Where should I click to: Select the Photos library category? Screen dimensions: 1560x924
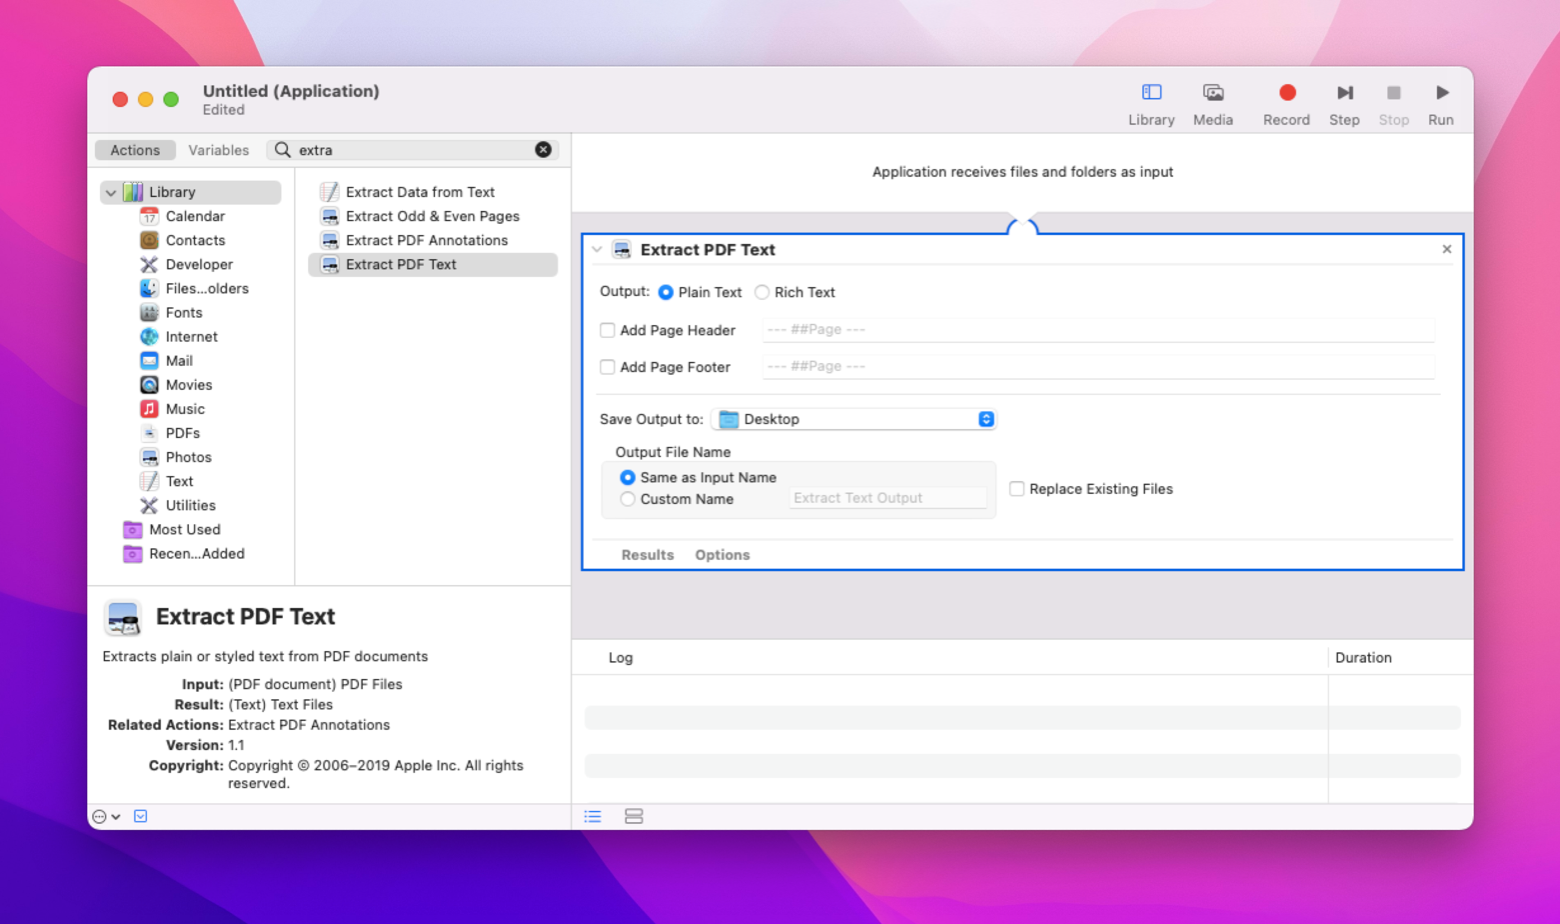(187, 456)
